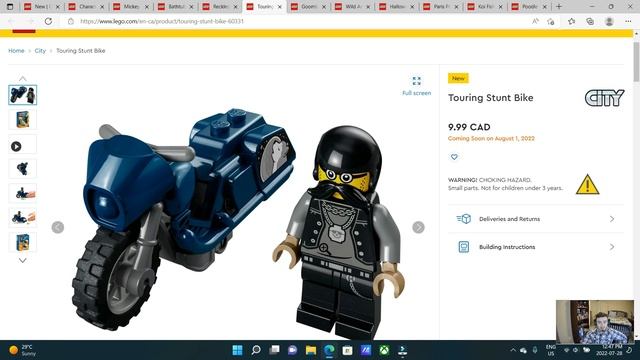
Task: Show hidden system tray icons chevron
Action: click(x=513, y=350)
